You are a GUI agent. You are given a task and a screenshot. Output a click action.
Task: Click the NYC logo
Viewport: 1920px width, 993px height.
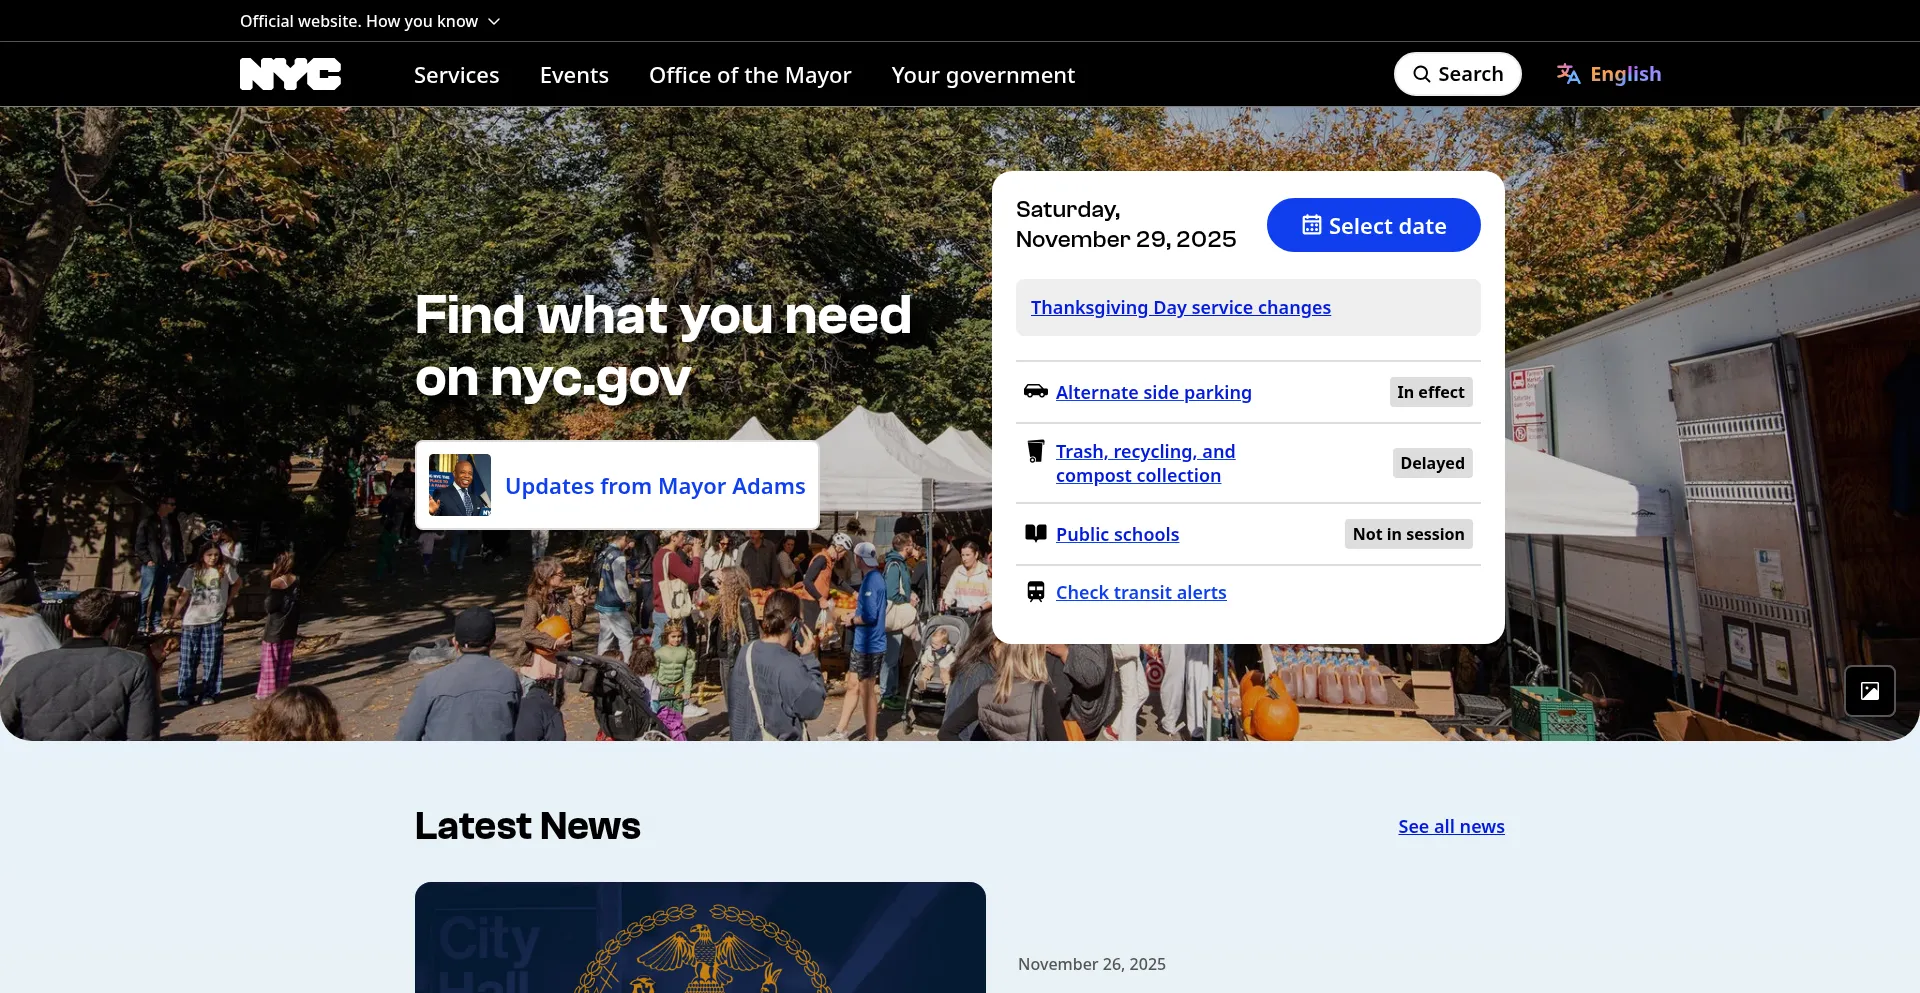(x=290, y=74)
